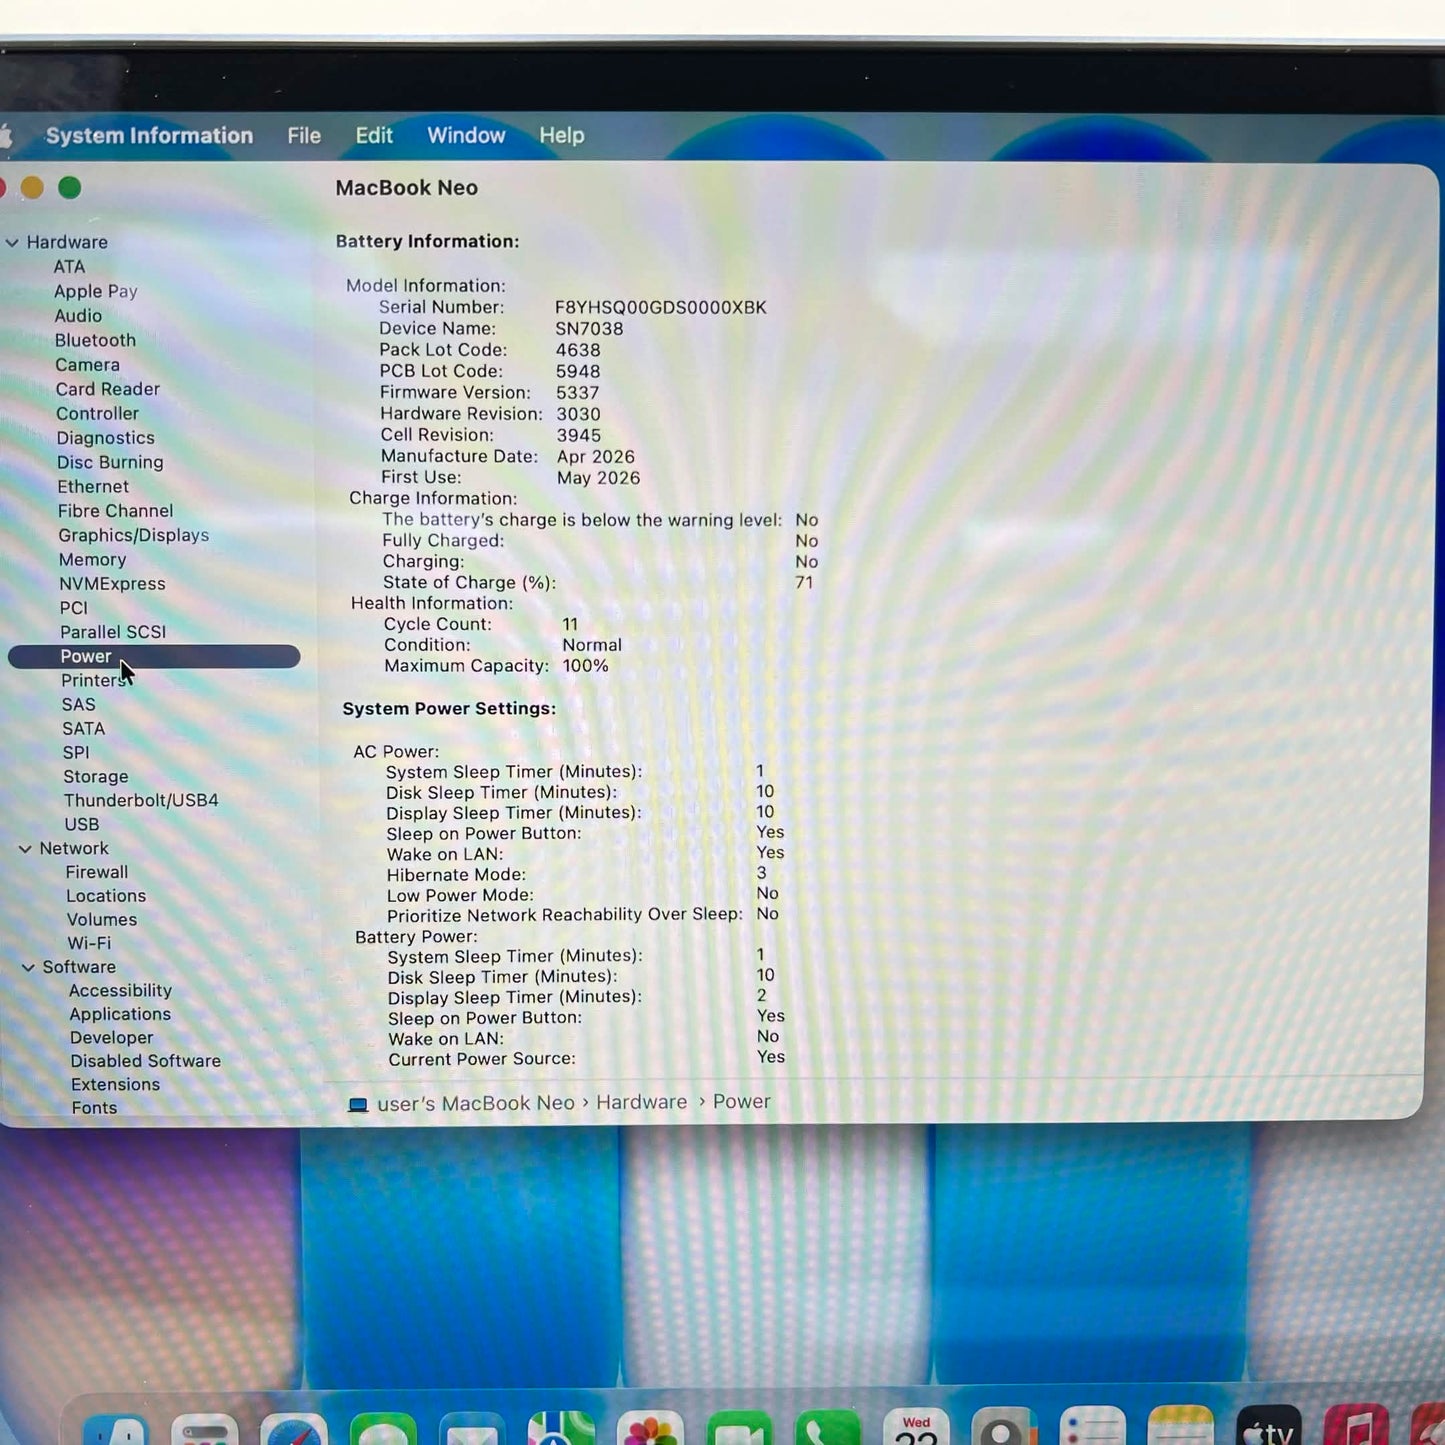
Task: Open the Apple menu
Action: click(5, 136)
